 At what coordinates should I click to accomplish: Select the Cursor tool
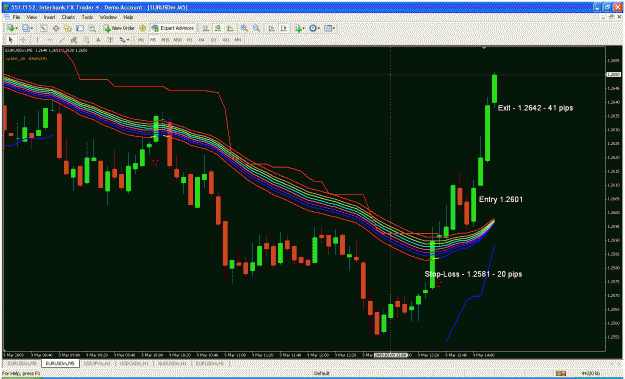click(10, 40)
